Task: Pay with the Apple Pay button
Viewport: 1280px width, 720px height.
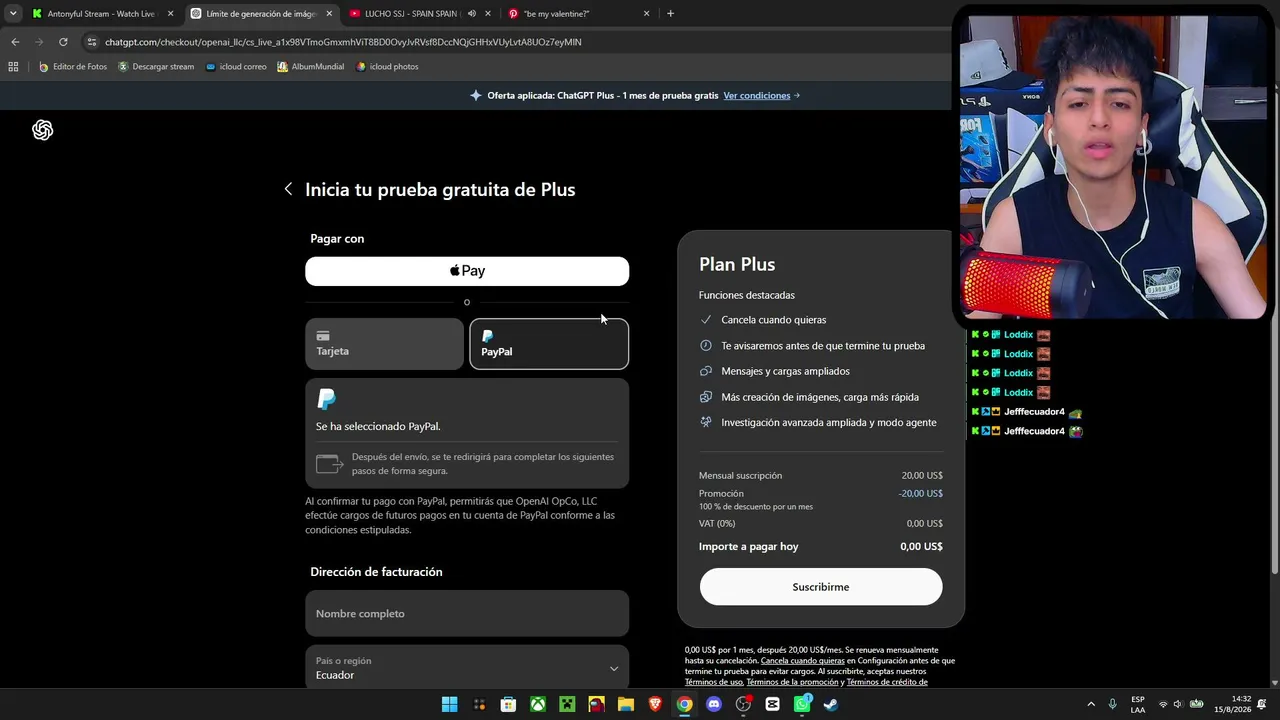Action: pyautogui.click(x=467, y=271)
